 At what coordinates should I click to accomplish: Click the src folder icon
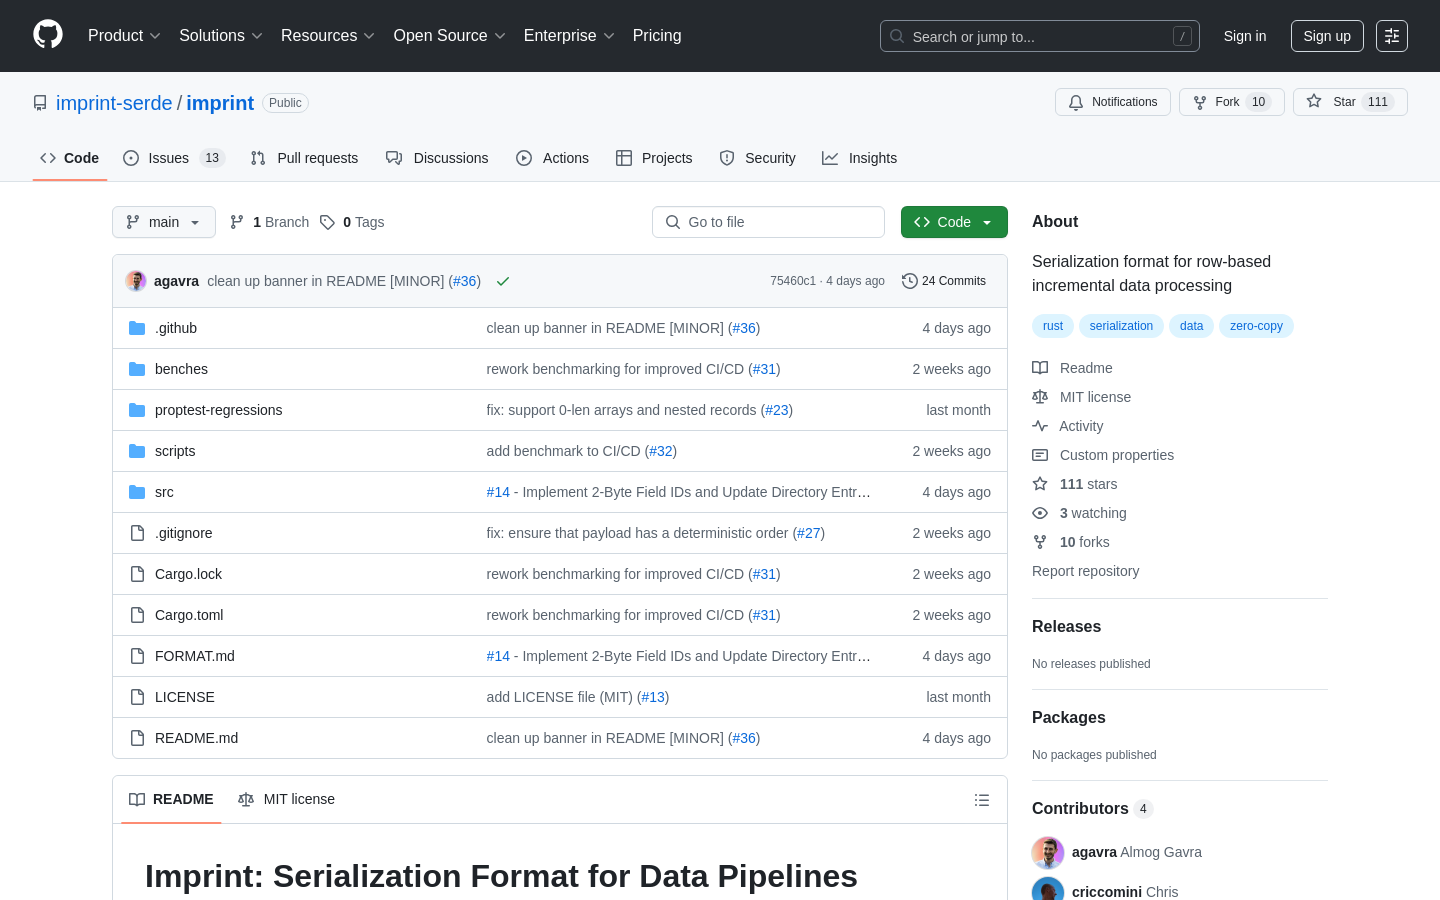tap(137, 492)
